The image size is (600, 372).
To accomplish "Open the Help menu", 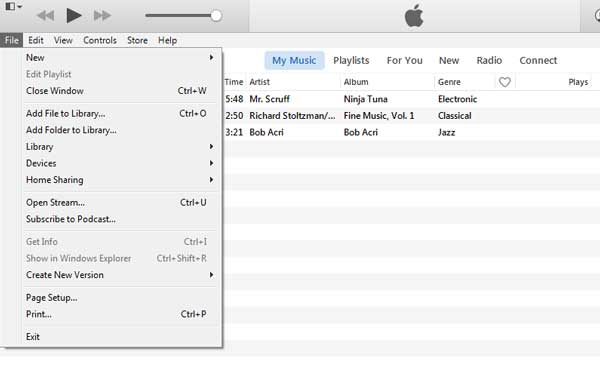I will pos(167,40).
